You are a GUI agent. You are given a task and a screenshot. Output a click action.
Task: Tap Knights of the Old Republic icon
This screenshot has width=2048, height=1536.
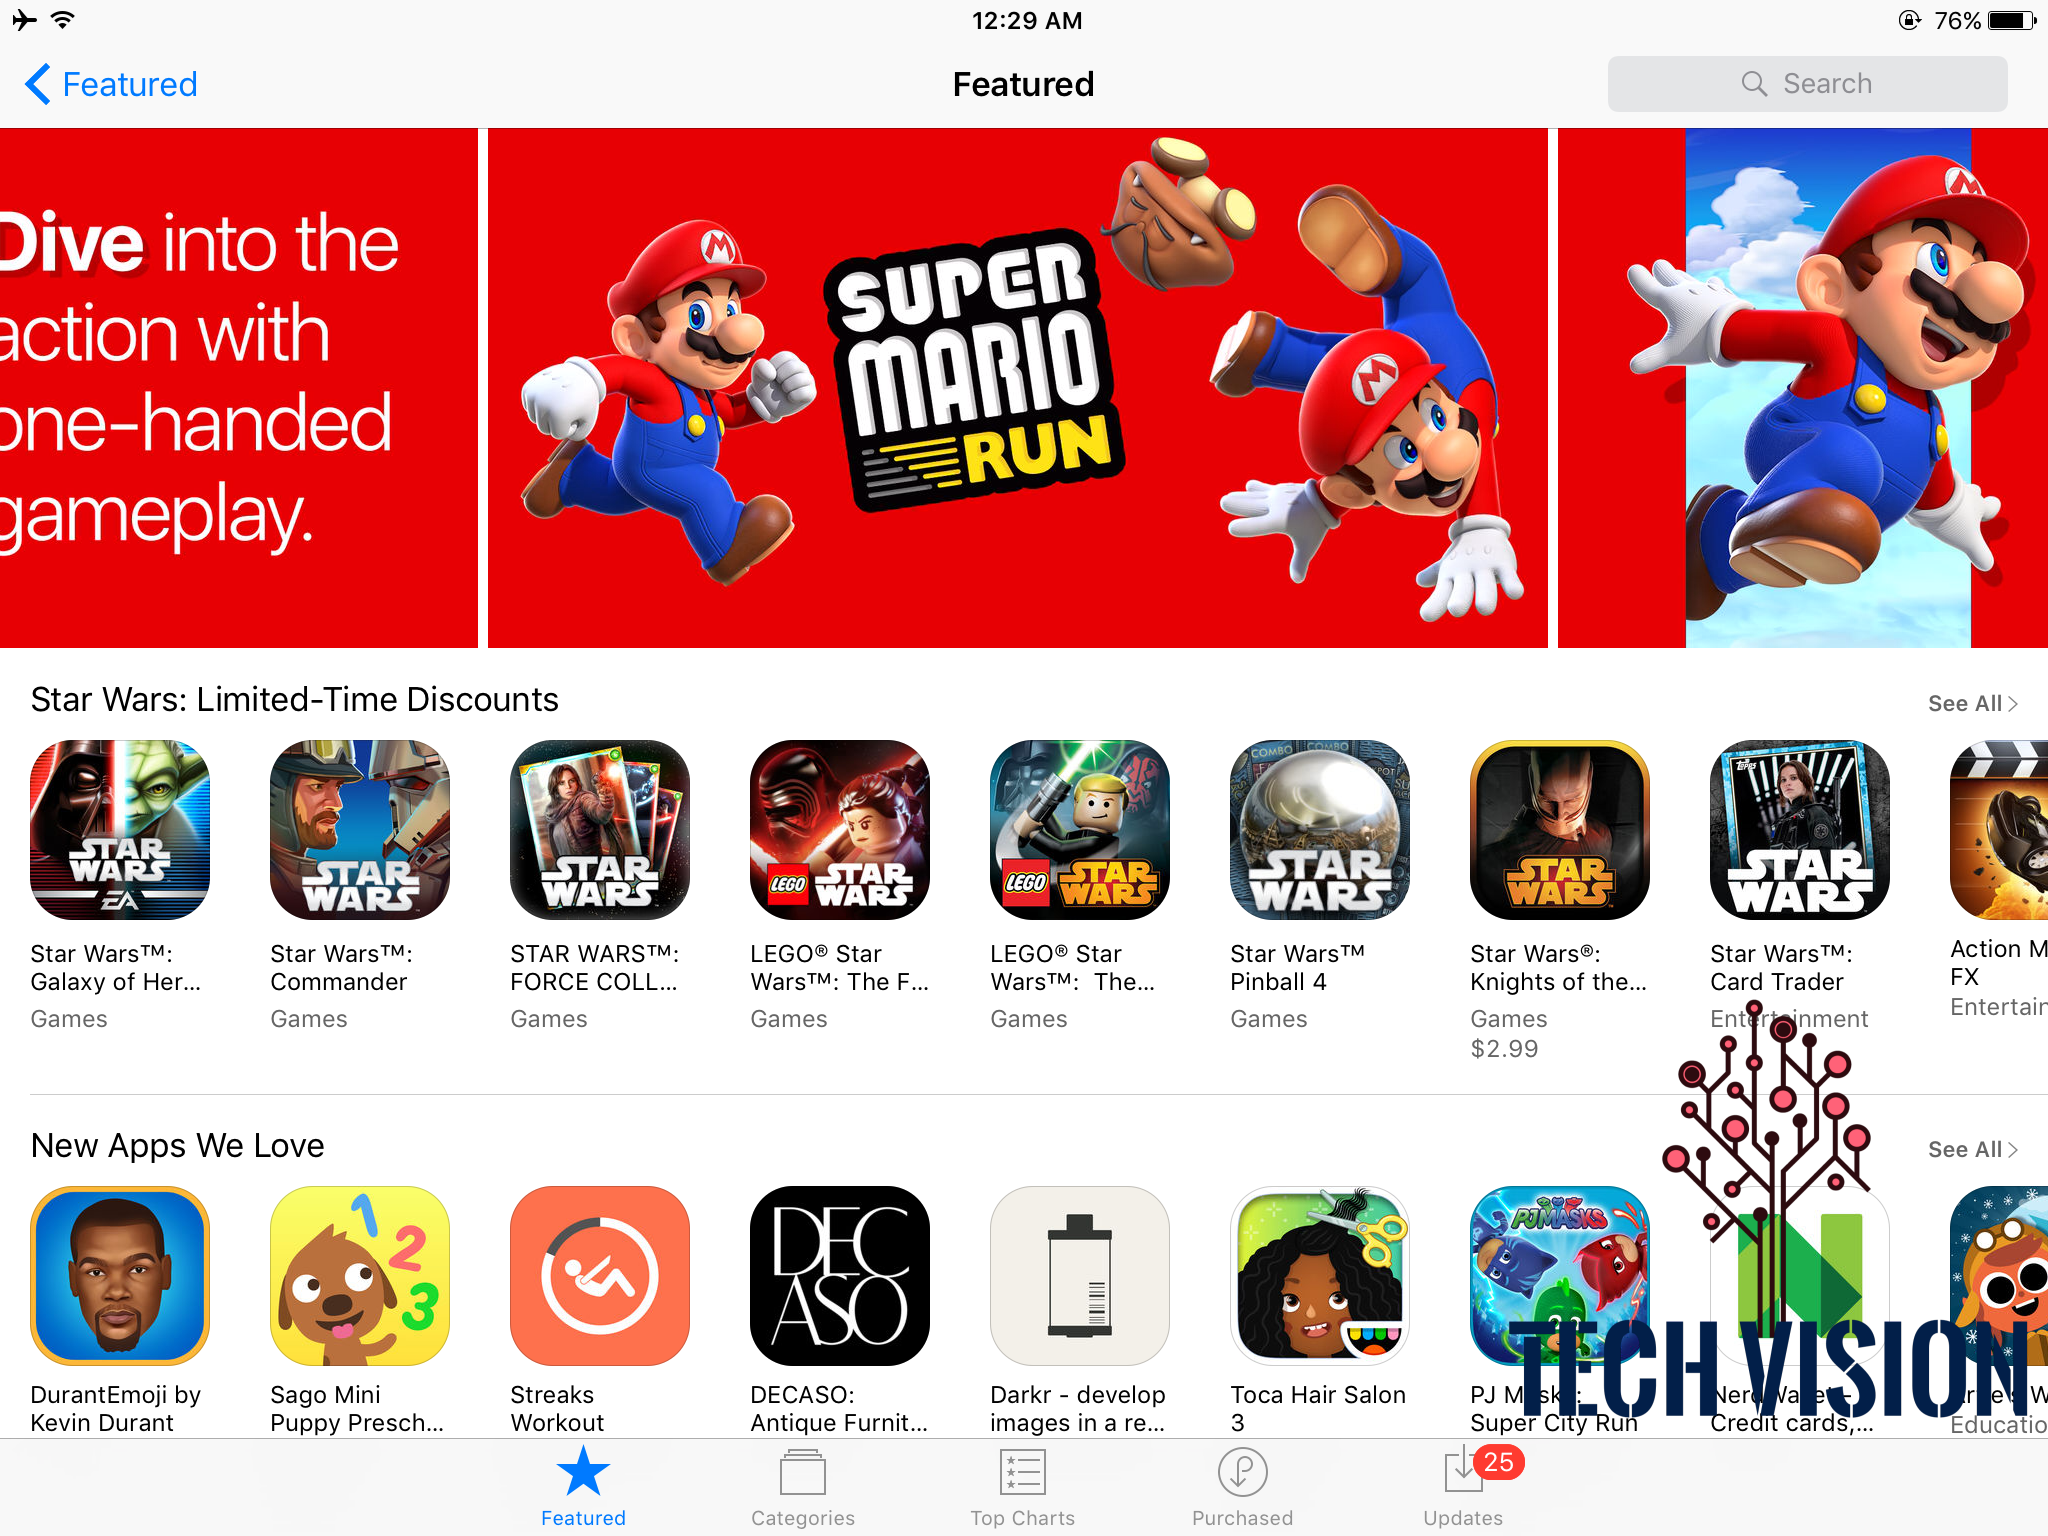pyautogui.click(x=1560, y=830)
